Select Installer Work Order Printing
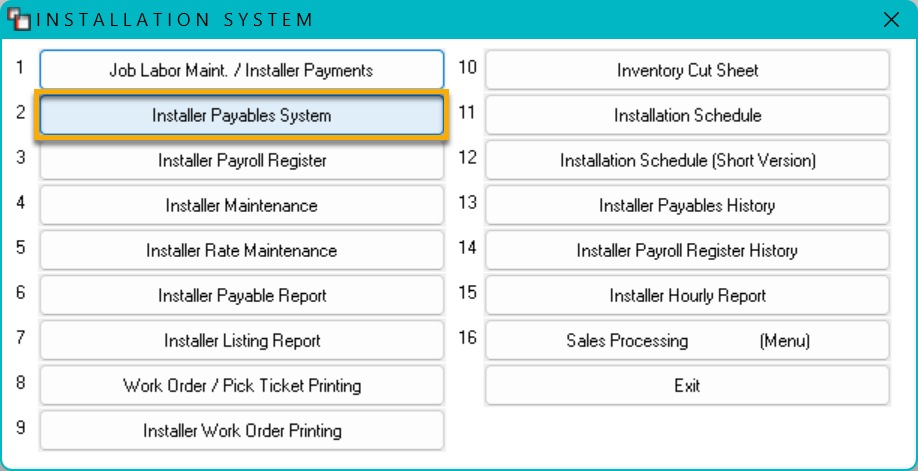This screenshot has width=918, height=471. pos(242,431)
